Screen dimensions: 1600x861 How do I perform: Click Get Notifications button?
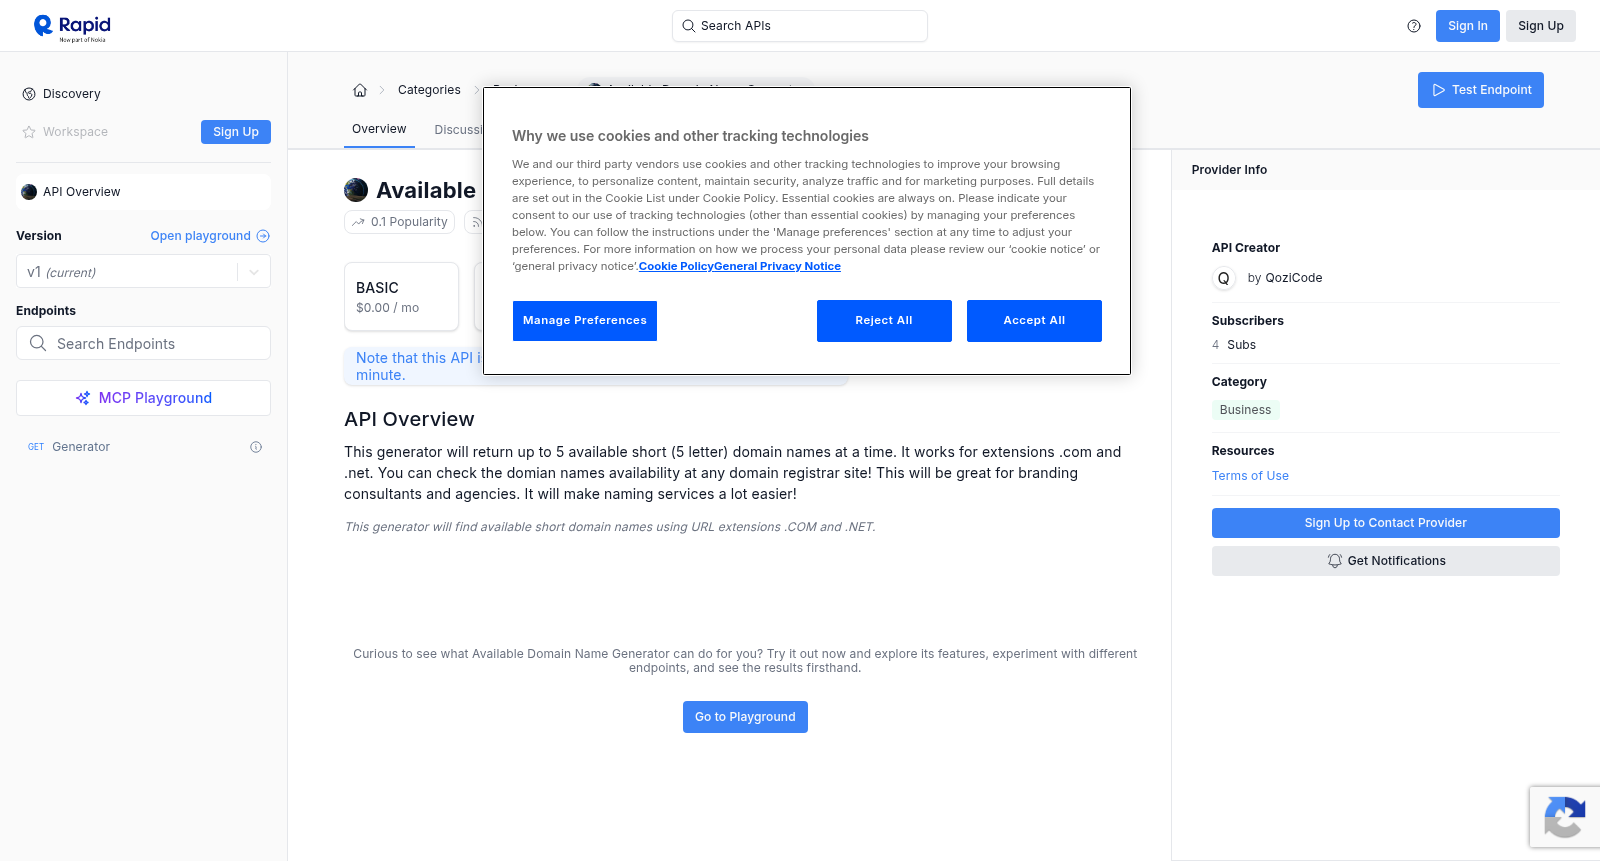click(x=1385, y=561)
